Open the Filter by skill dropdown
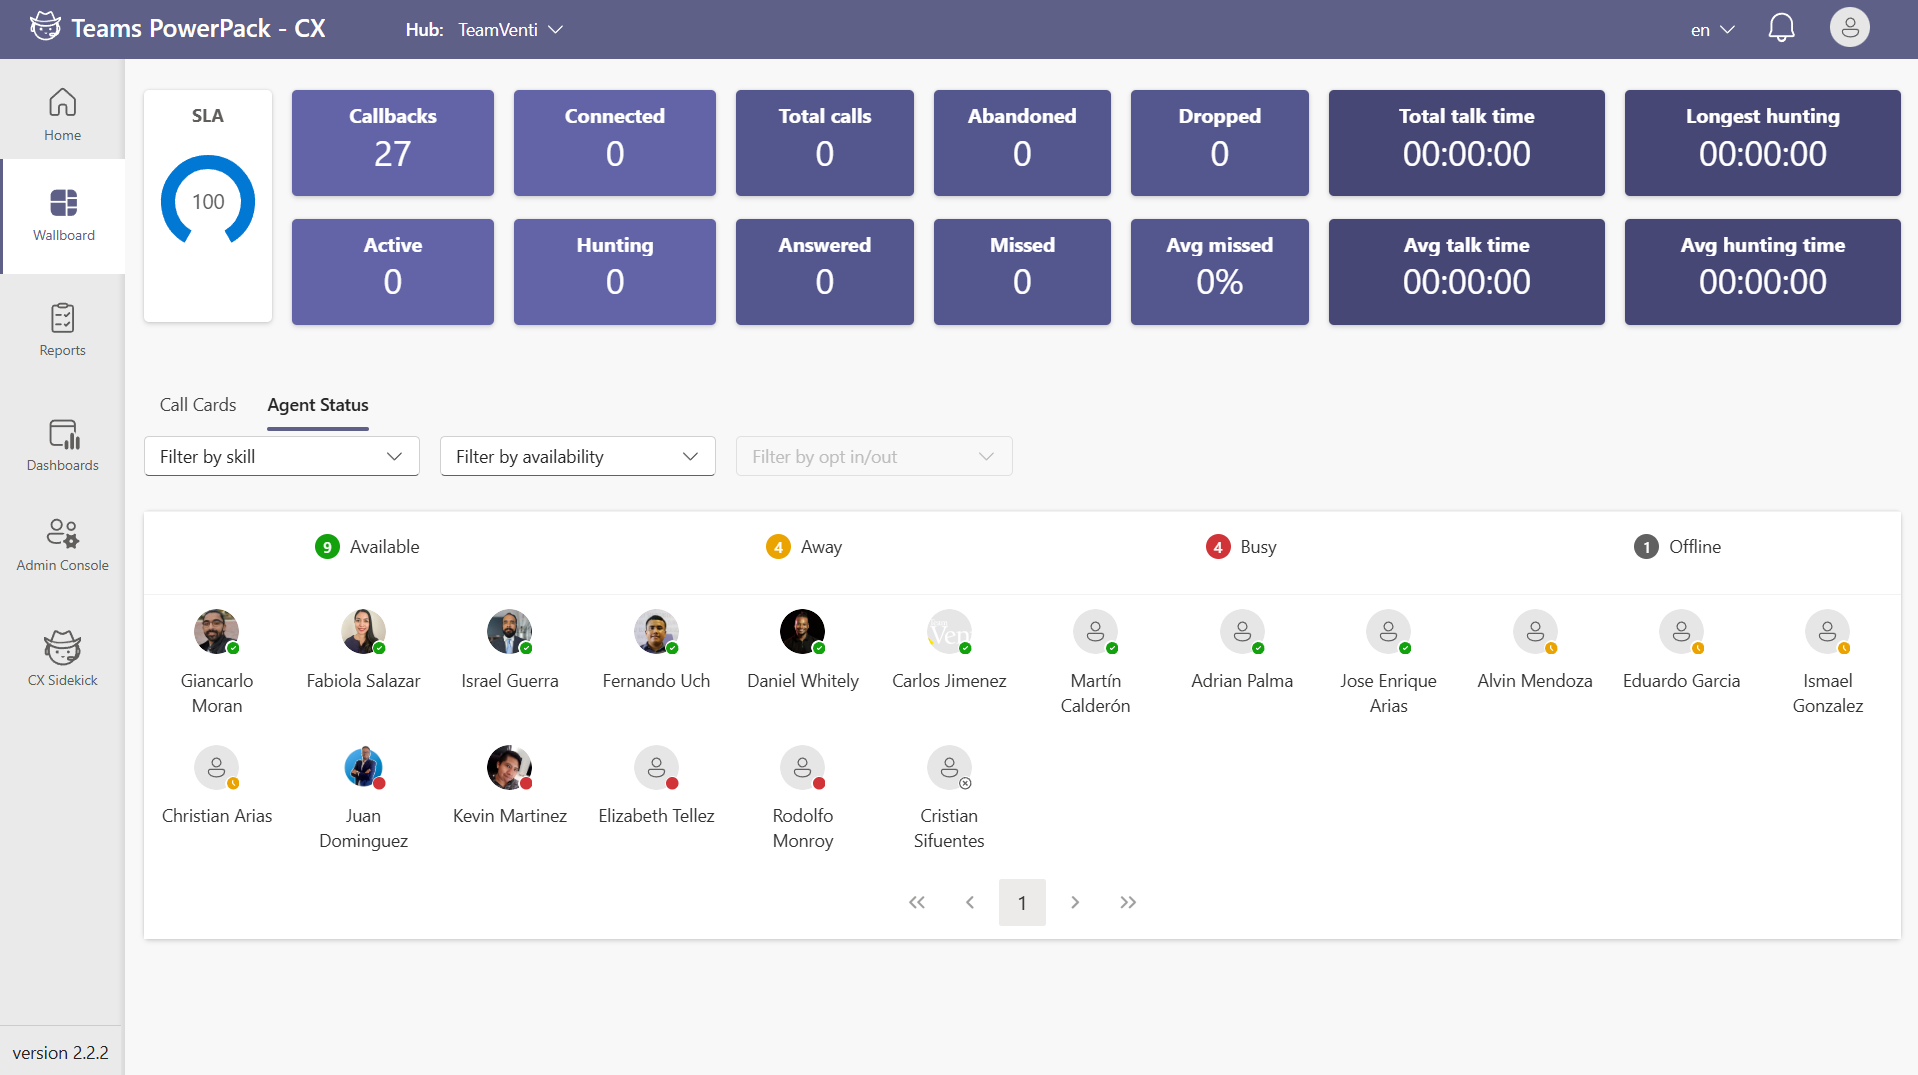 [282, 456]
